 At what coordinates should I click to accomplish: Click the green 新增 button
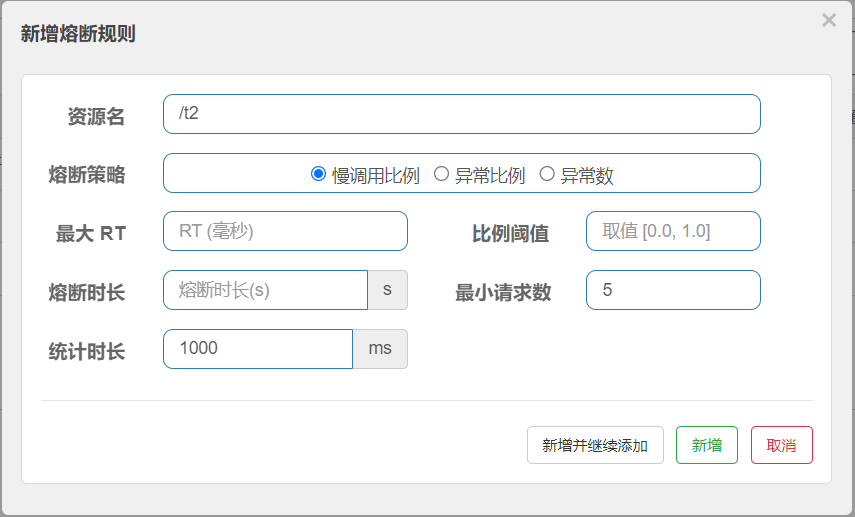707,445
